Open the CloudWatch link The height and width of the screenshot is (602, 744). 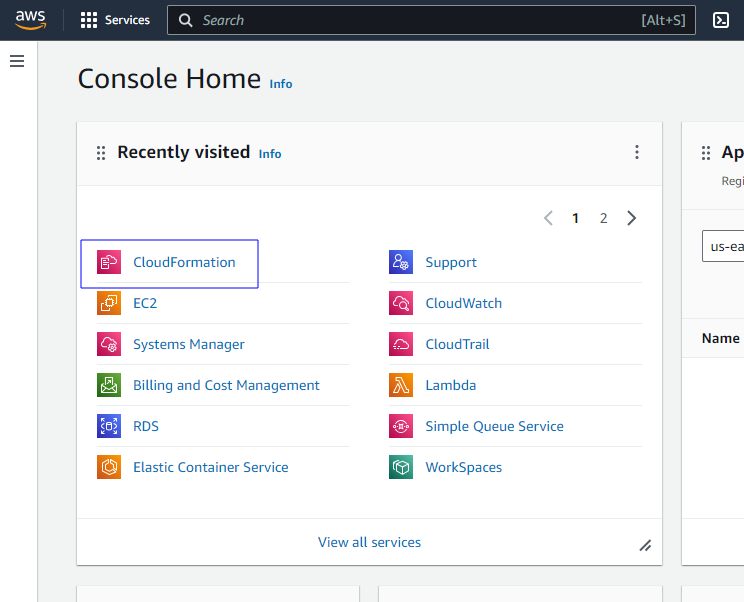coord(464,303)
